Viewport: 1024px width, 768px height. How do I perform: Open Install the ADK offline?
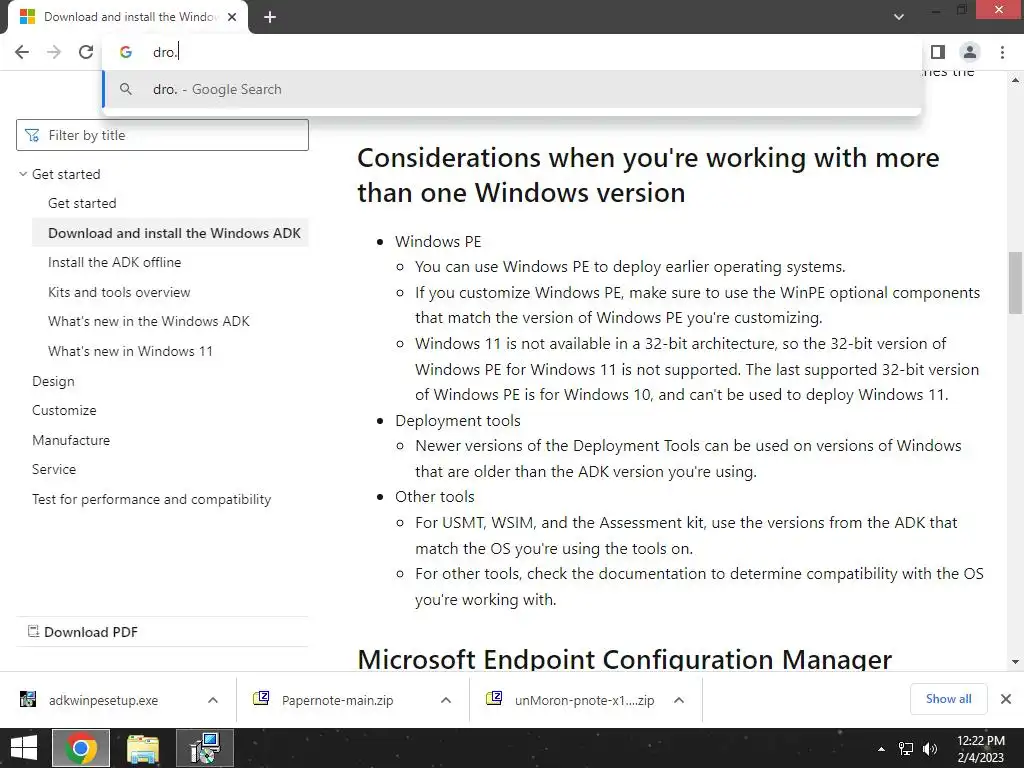(x=114, y=263)
